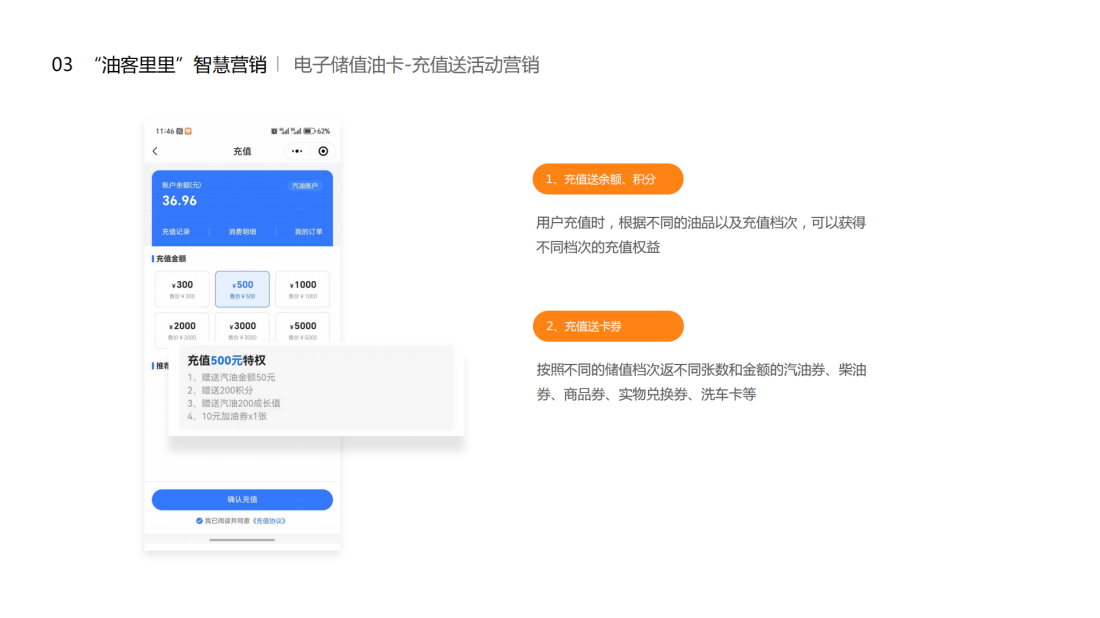Screen dimensions: 1100x618
Task: Click privilege line 10元加油券x1张
Action: (227, 416)
